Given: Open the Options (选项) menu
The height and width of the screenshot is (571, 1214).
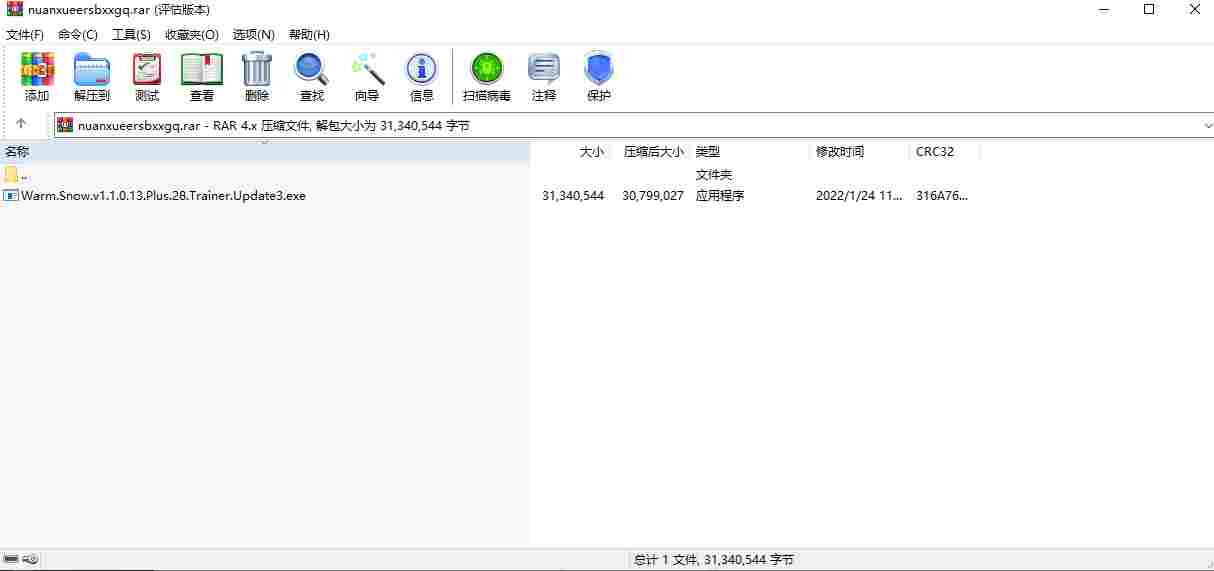Looking at the screenshot, I should [x=254, y=34].
